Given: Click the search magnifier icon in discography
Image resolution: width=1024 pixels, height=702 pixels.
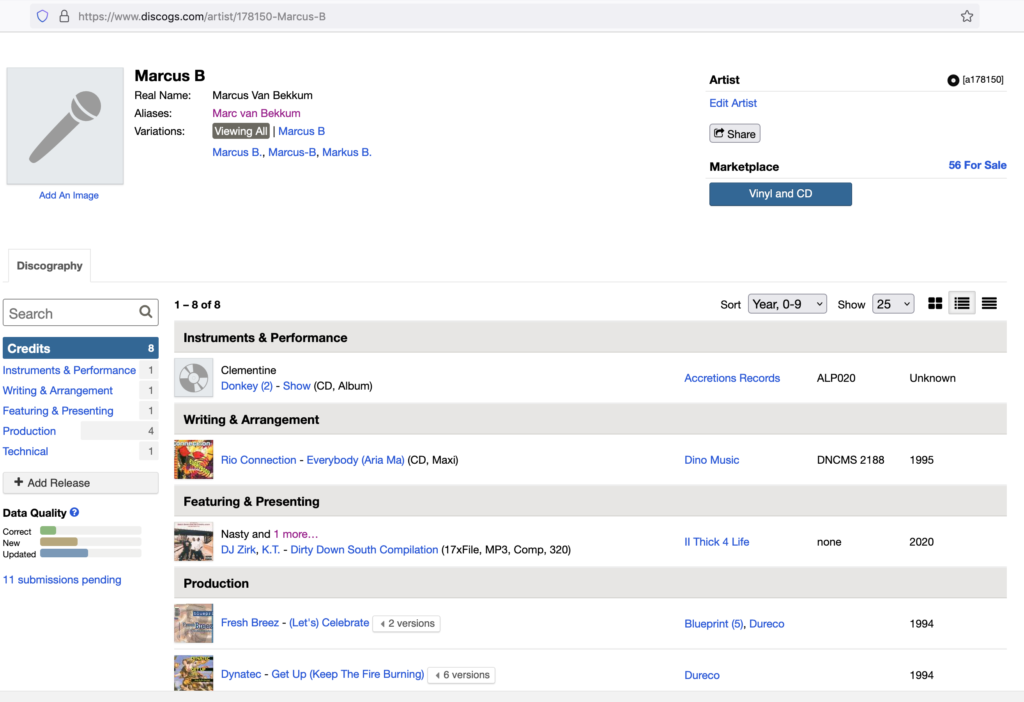Looking at the screenshot, I should click(146, 312).
